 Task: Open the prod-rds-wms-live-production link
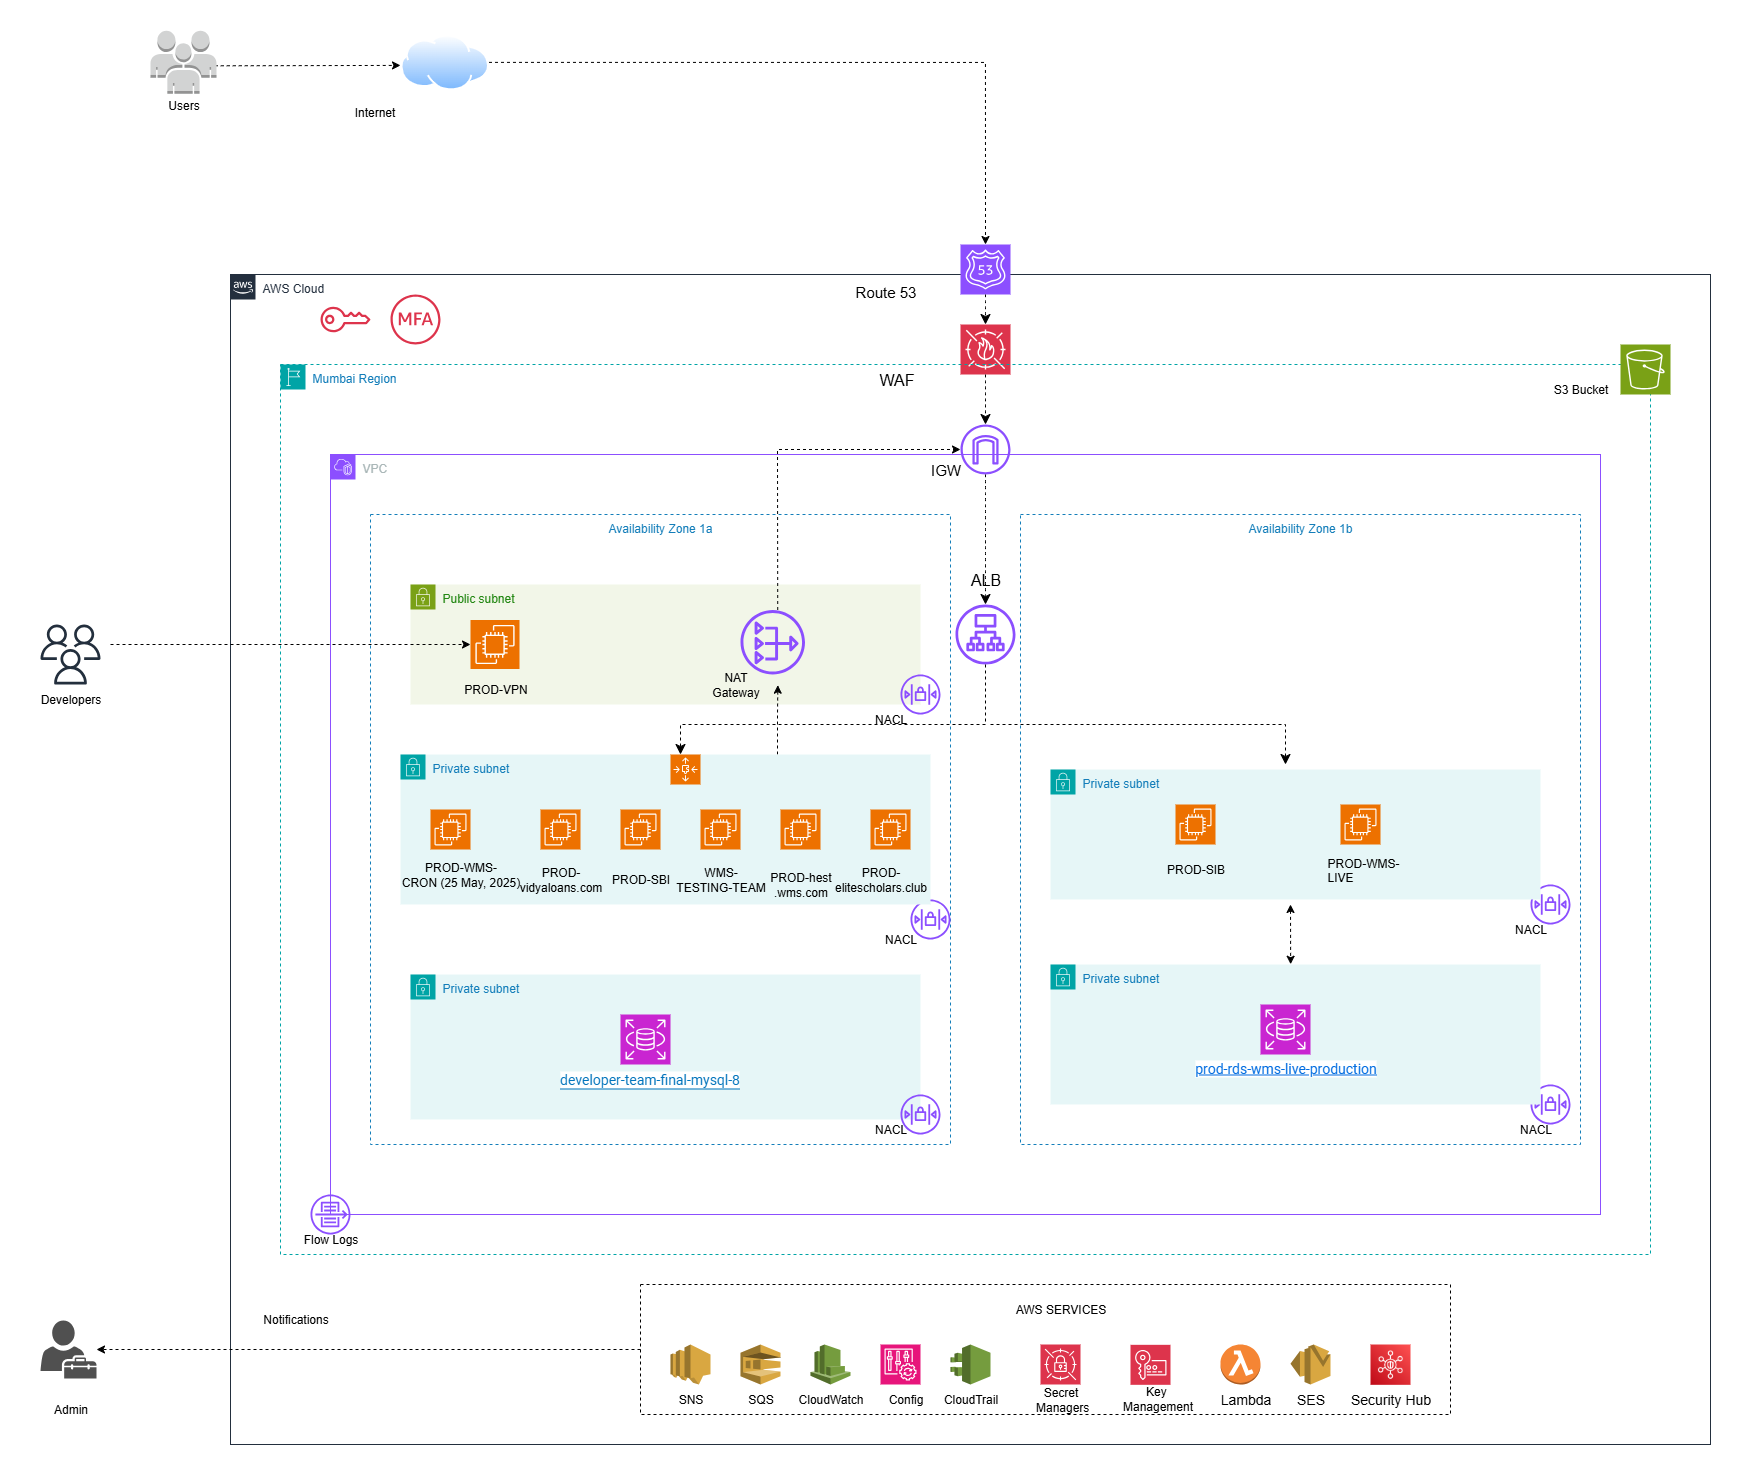[x=1285, y=1069]
